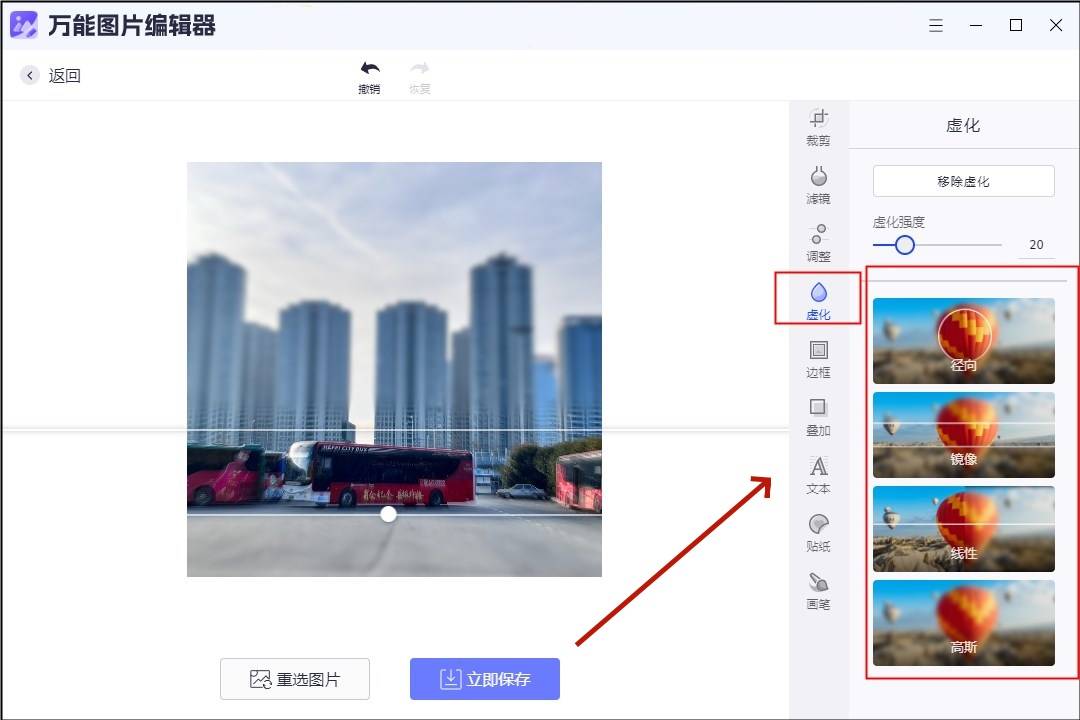This screenshot has height=720, width=1080.
Task: Open the 滤镜 filter panel
Action: pyautogui.click(x=818, y=186)
